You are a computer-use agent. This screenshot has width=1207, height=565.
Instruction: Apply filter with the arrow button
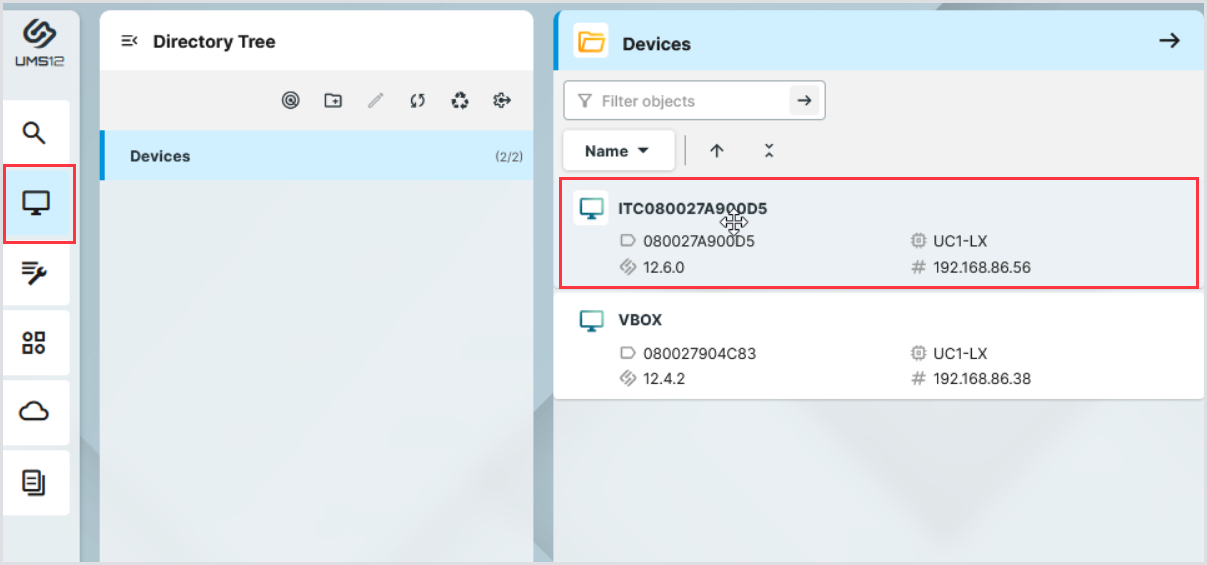804,100
